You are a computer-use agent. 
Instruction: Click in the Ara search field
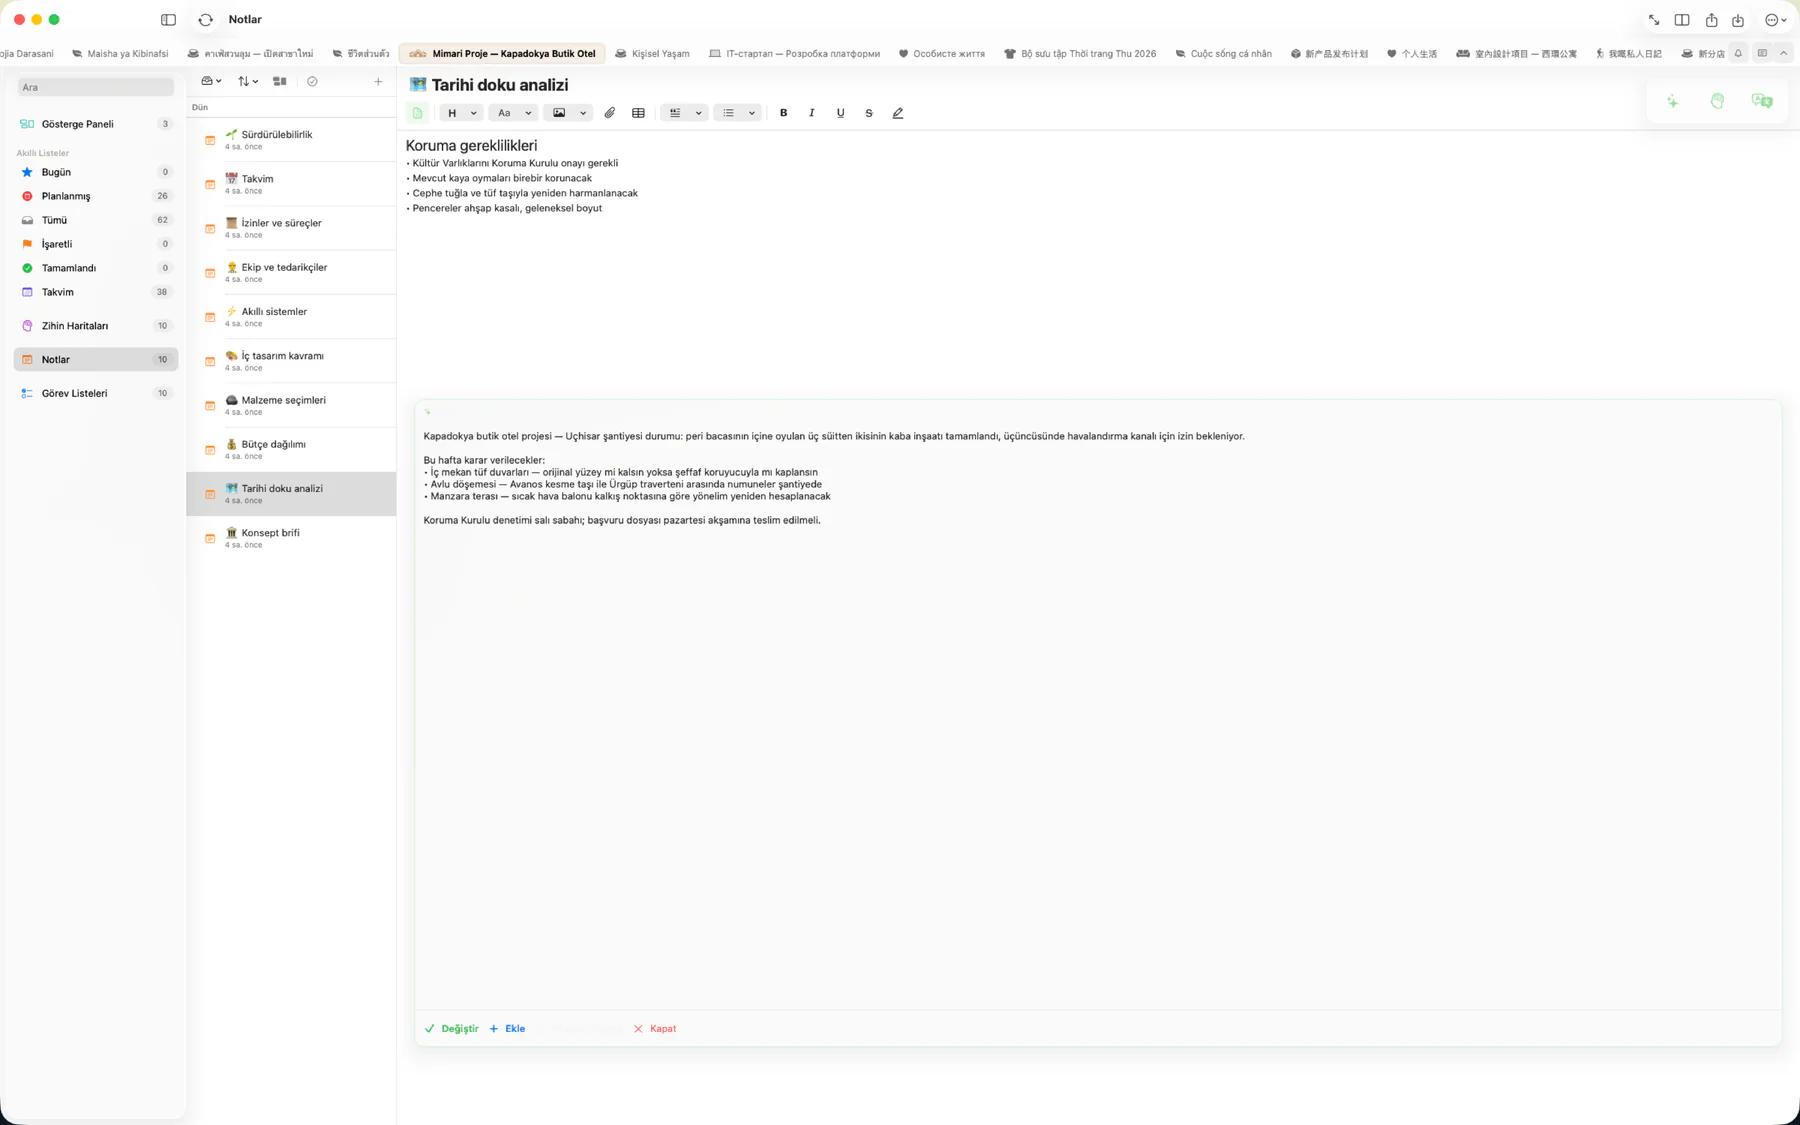(x=96, y=88)
